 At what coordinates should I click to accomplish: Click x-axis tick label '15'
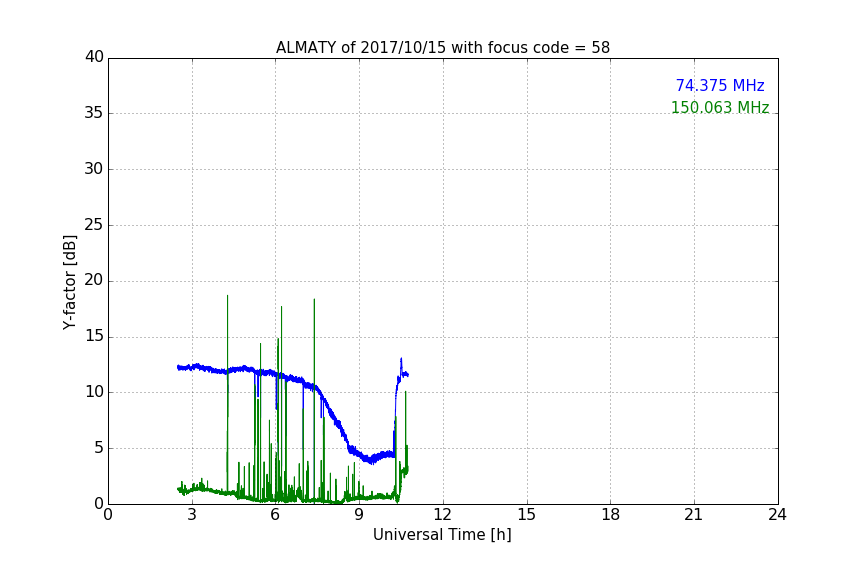point(527,515)
